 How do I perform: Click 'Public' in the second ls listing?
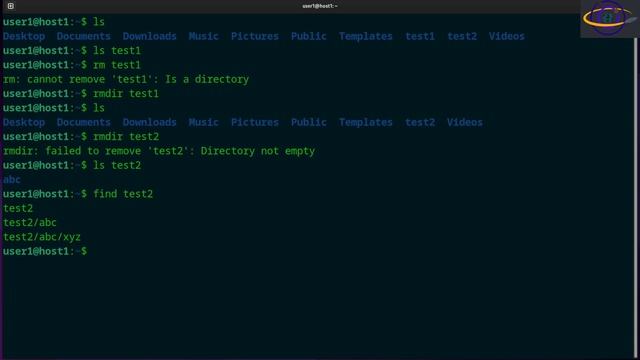pos(309,122)
